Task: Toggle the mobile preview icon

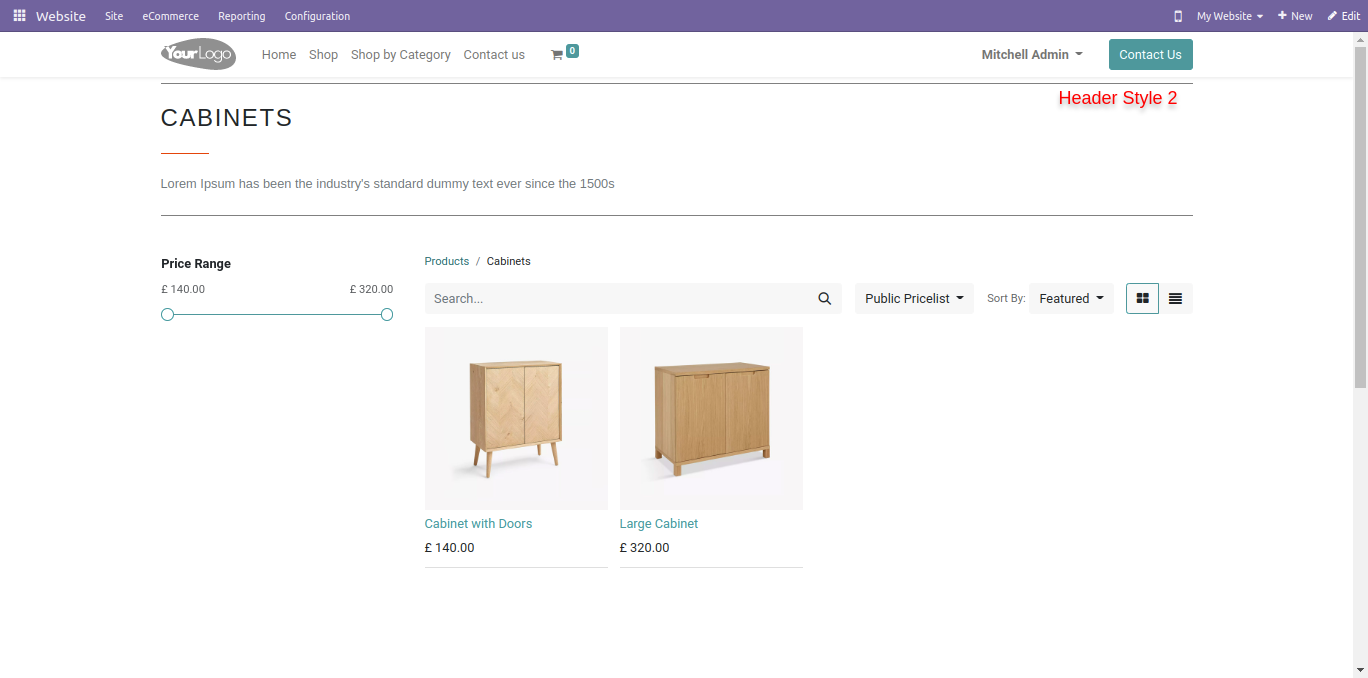Action: point(1178,16)
